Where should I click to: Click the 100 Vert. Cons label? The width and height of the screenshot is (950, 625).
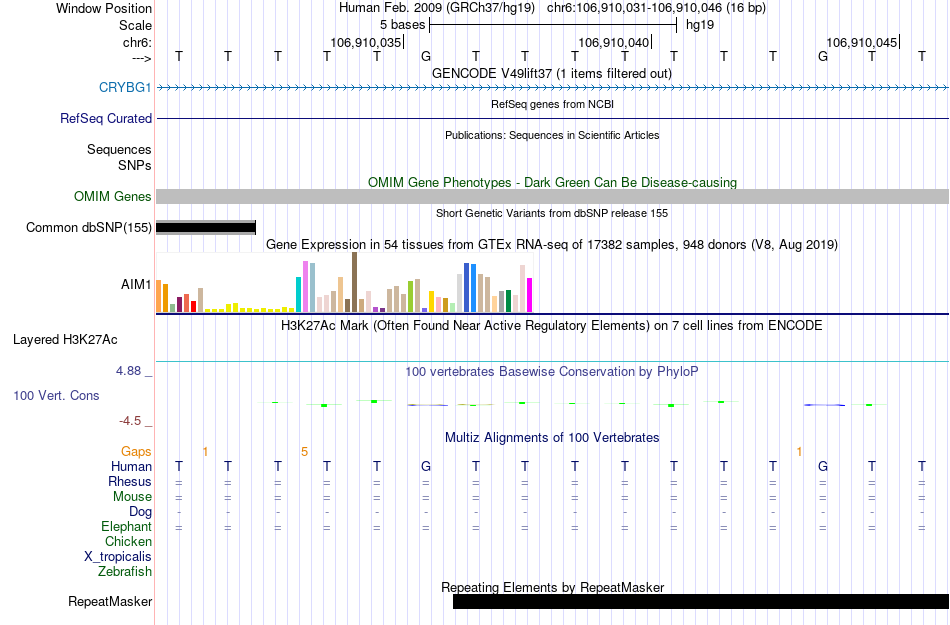[56, 395]
